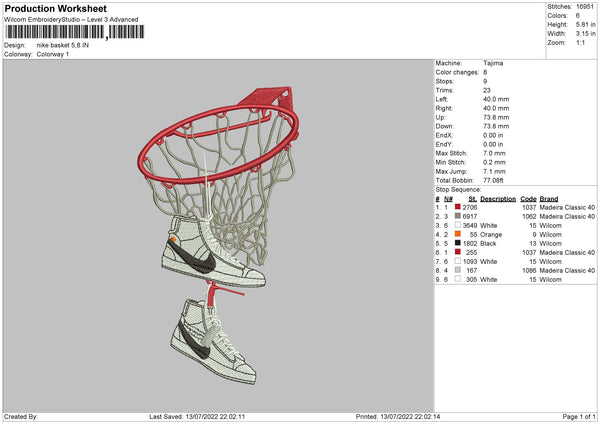Click the 'Colorway 1' value
The width and height of the screenshot is (600, 424).
53,54
